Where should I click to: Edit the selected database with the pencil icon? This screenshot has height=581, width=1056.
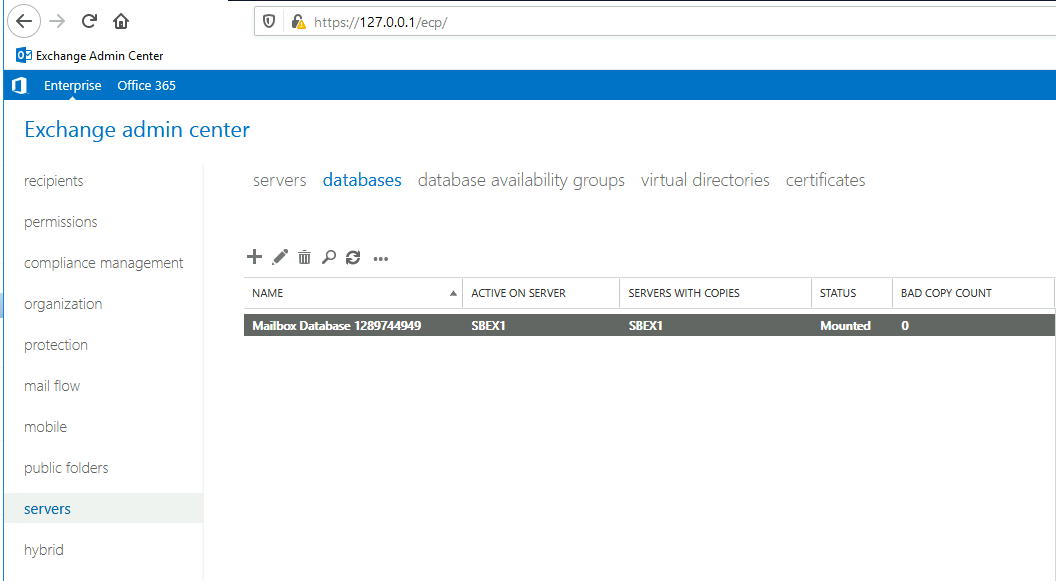[279, 257]
